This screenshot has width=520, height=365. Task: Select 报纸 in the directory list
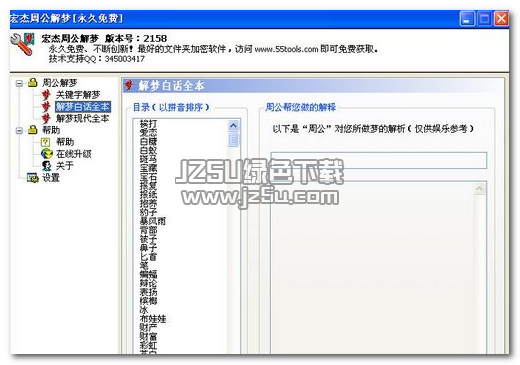pos(148,195)
